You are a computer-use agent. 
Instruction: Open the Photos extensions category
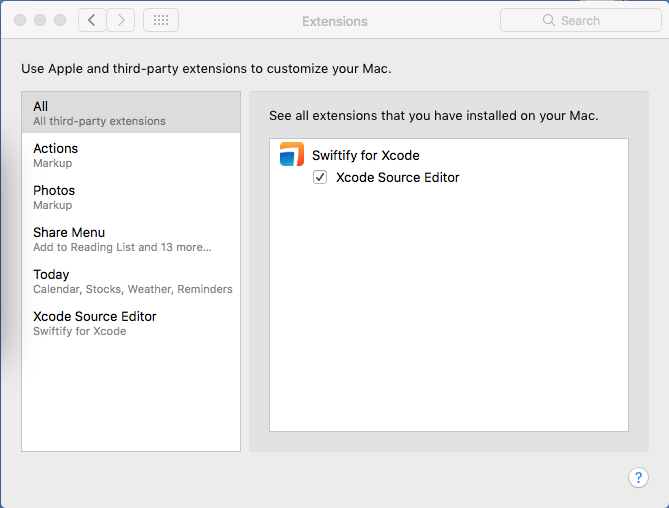click(131, 197)
